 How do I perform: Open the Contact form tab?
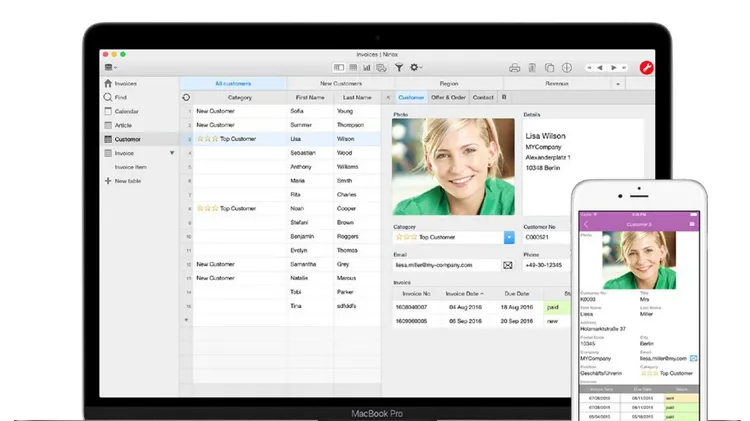click(483, 97)
